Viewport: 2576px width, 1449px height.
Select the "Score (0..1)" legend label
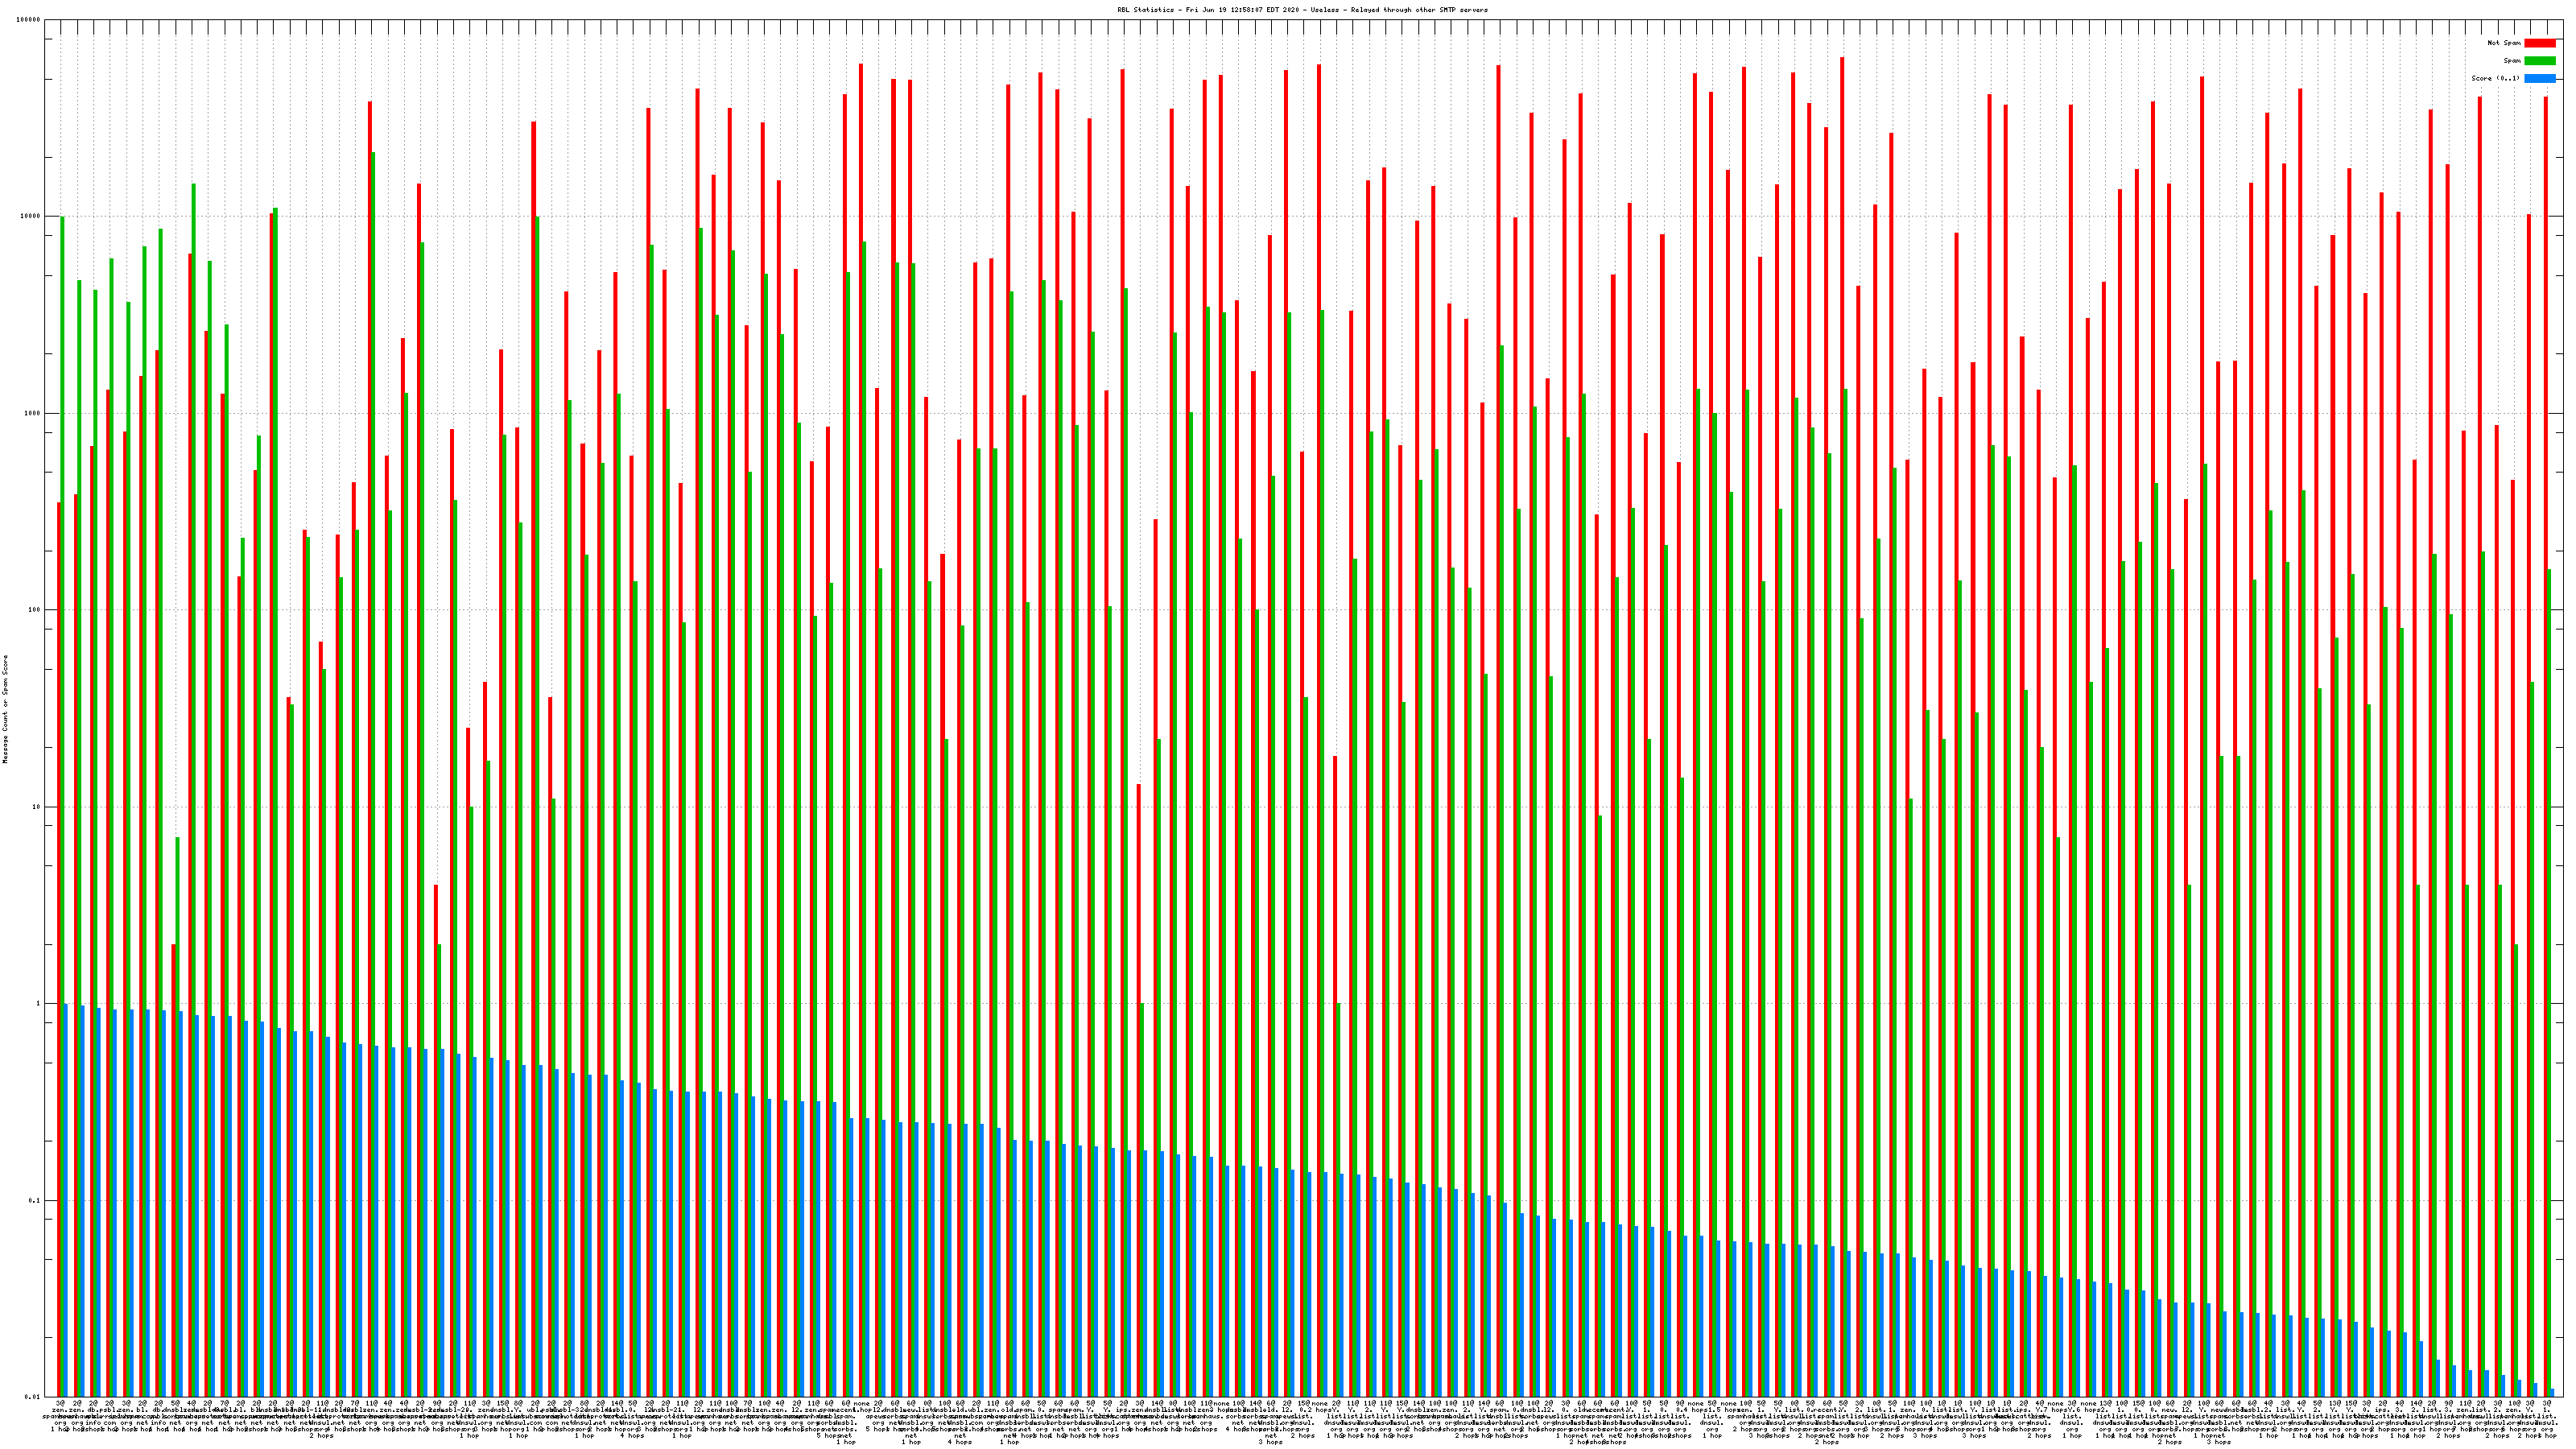(x=2496, y=78)
